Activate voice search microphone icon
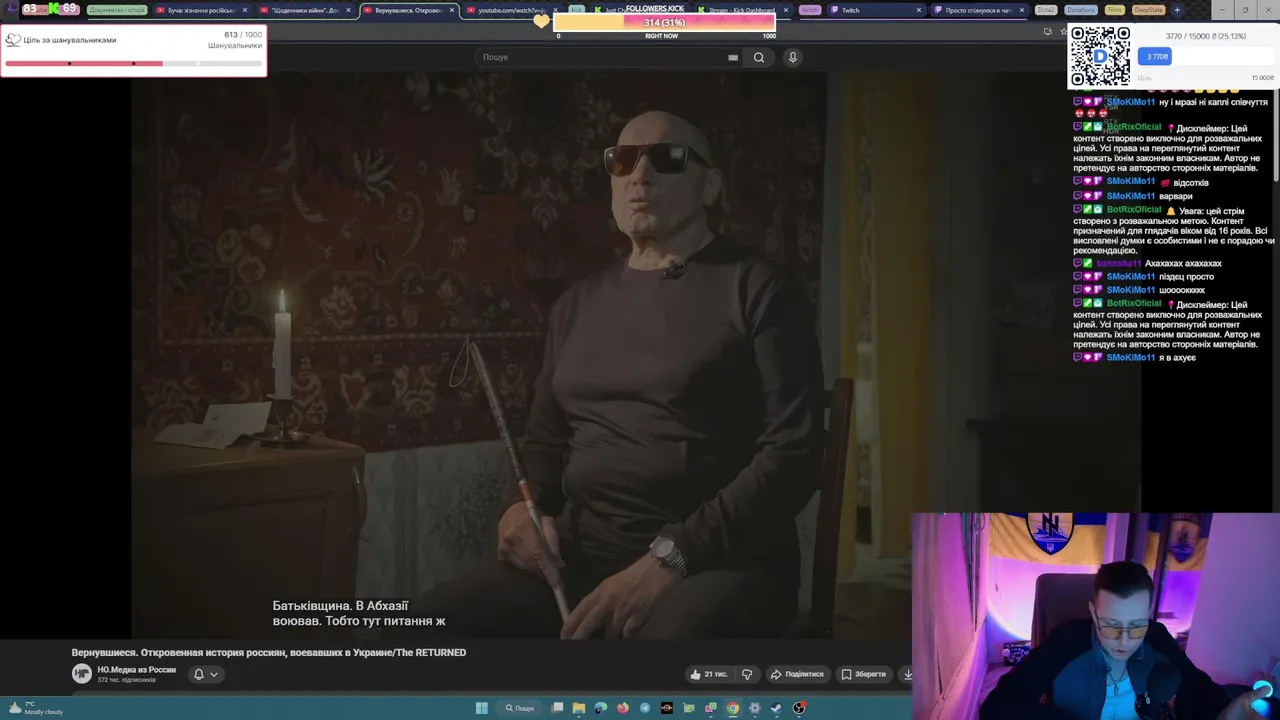The image size is (1280, 720). click(792, 57)
